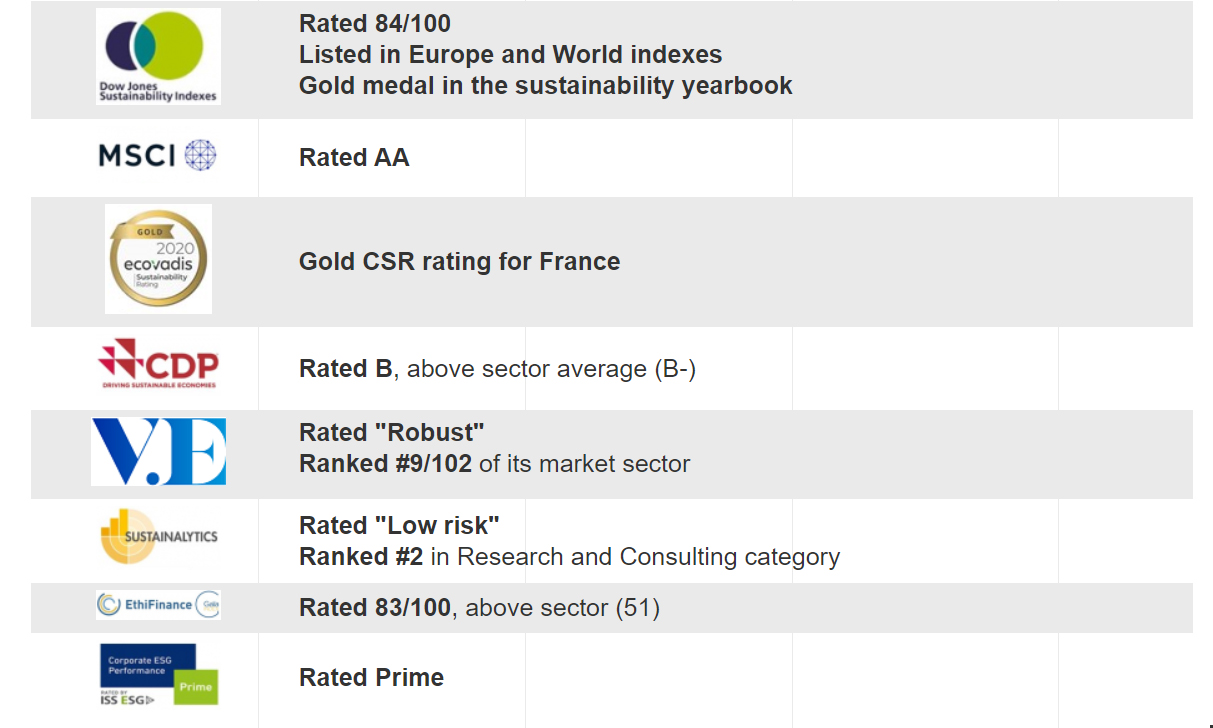The image size is (1213, 728).
Task: Click the Dow Jones Sustainability Indexes logo
Action: (x=158, y=56)
